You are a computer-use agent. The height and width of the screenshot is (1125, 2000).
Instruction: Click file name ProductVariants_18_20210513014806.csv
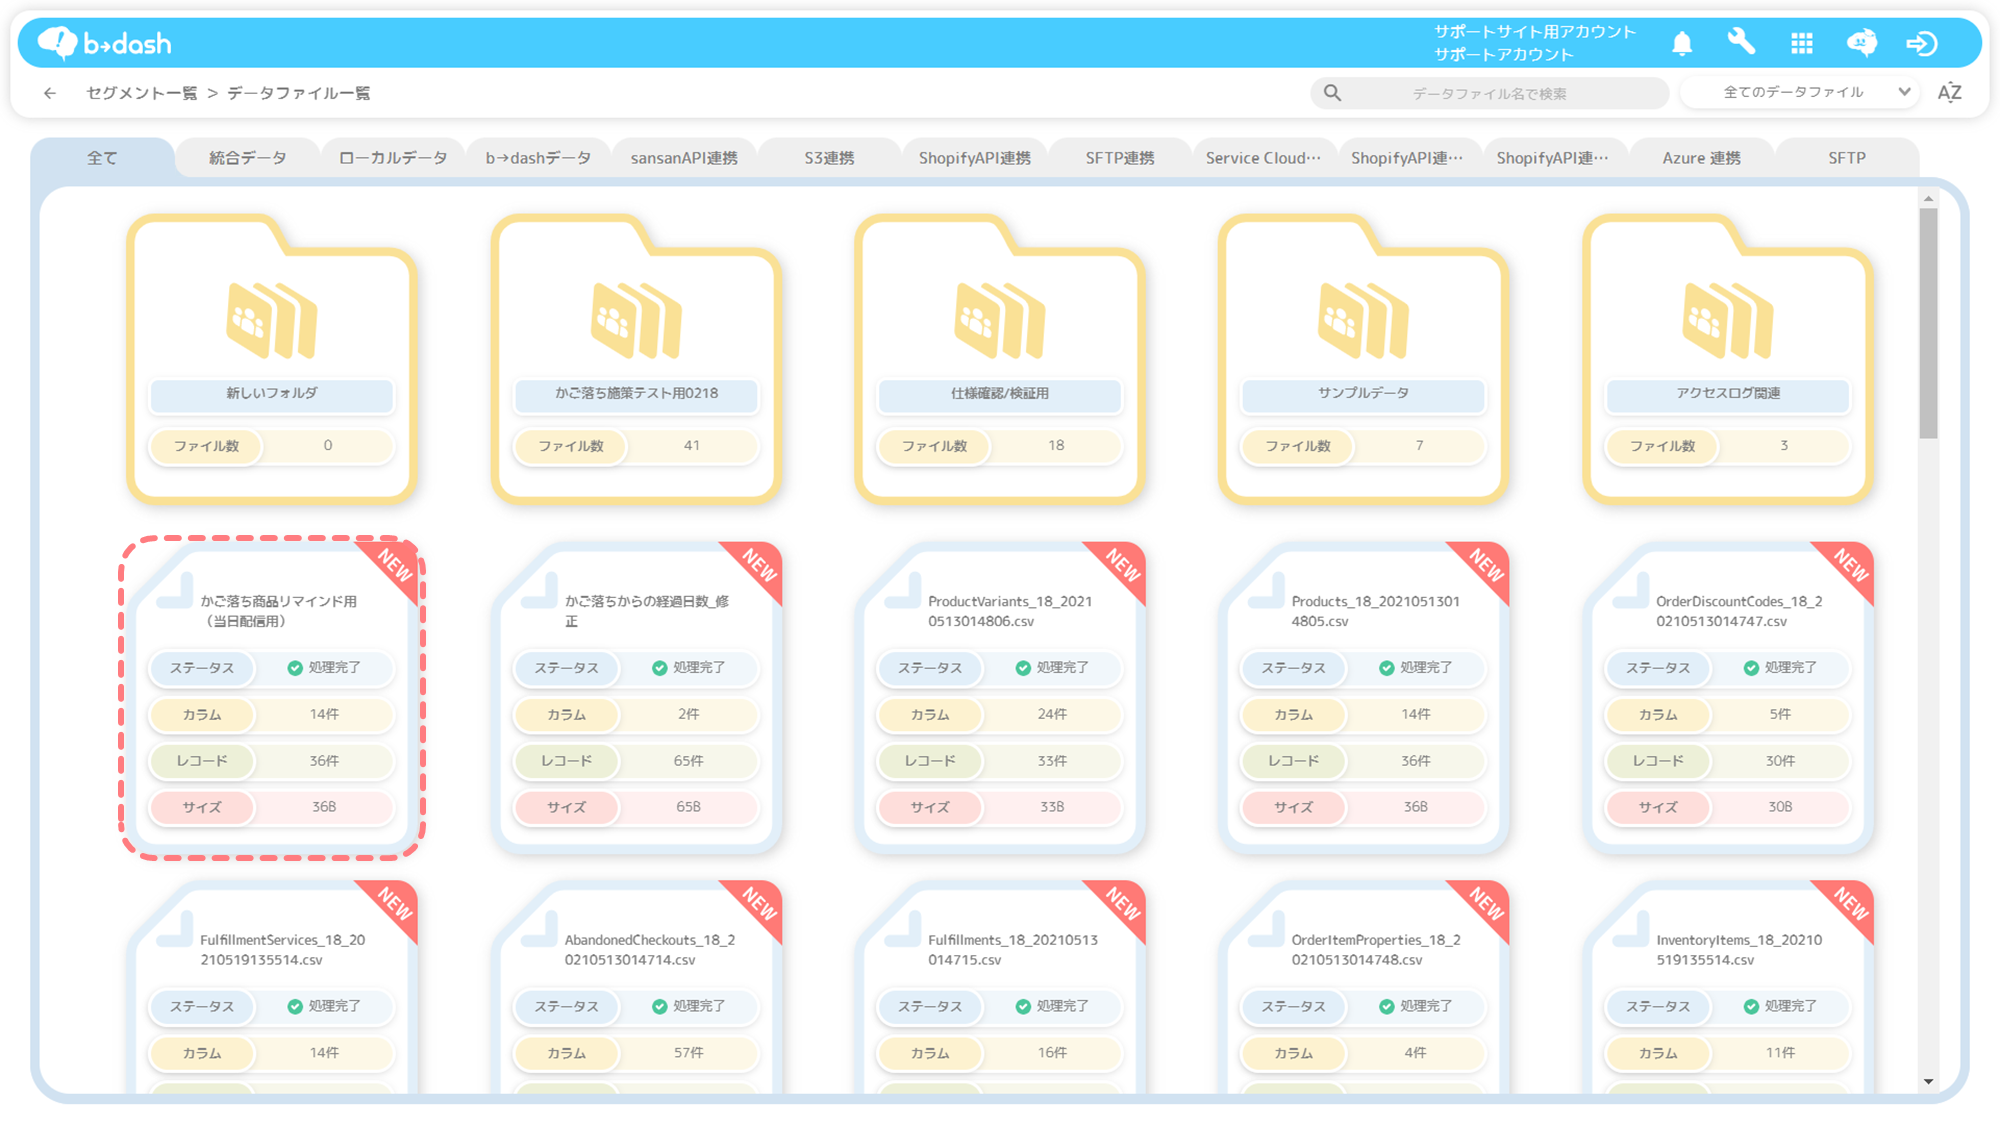1010,611
